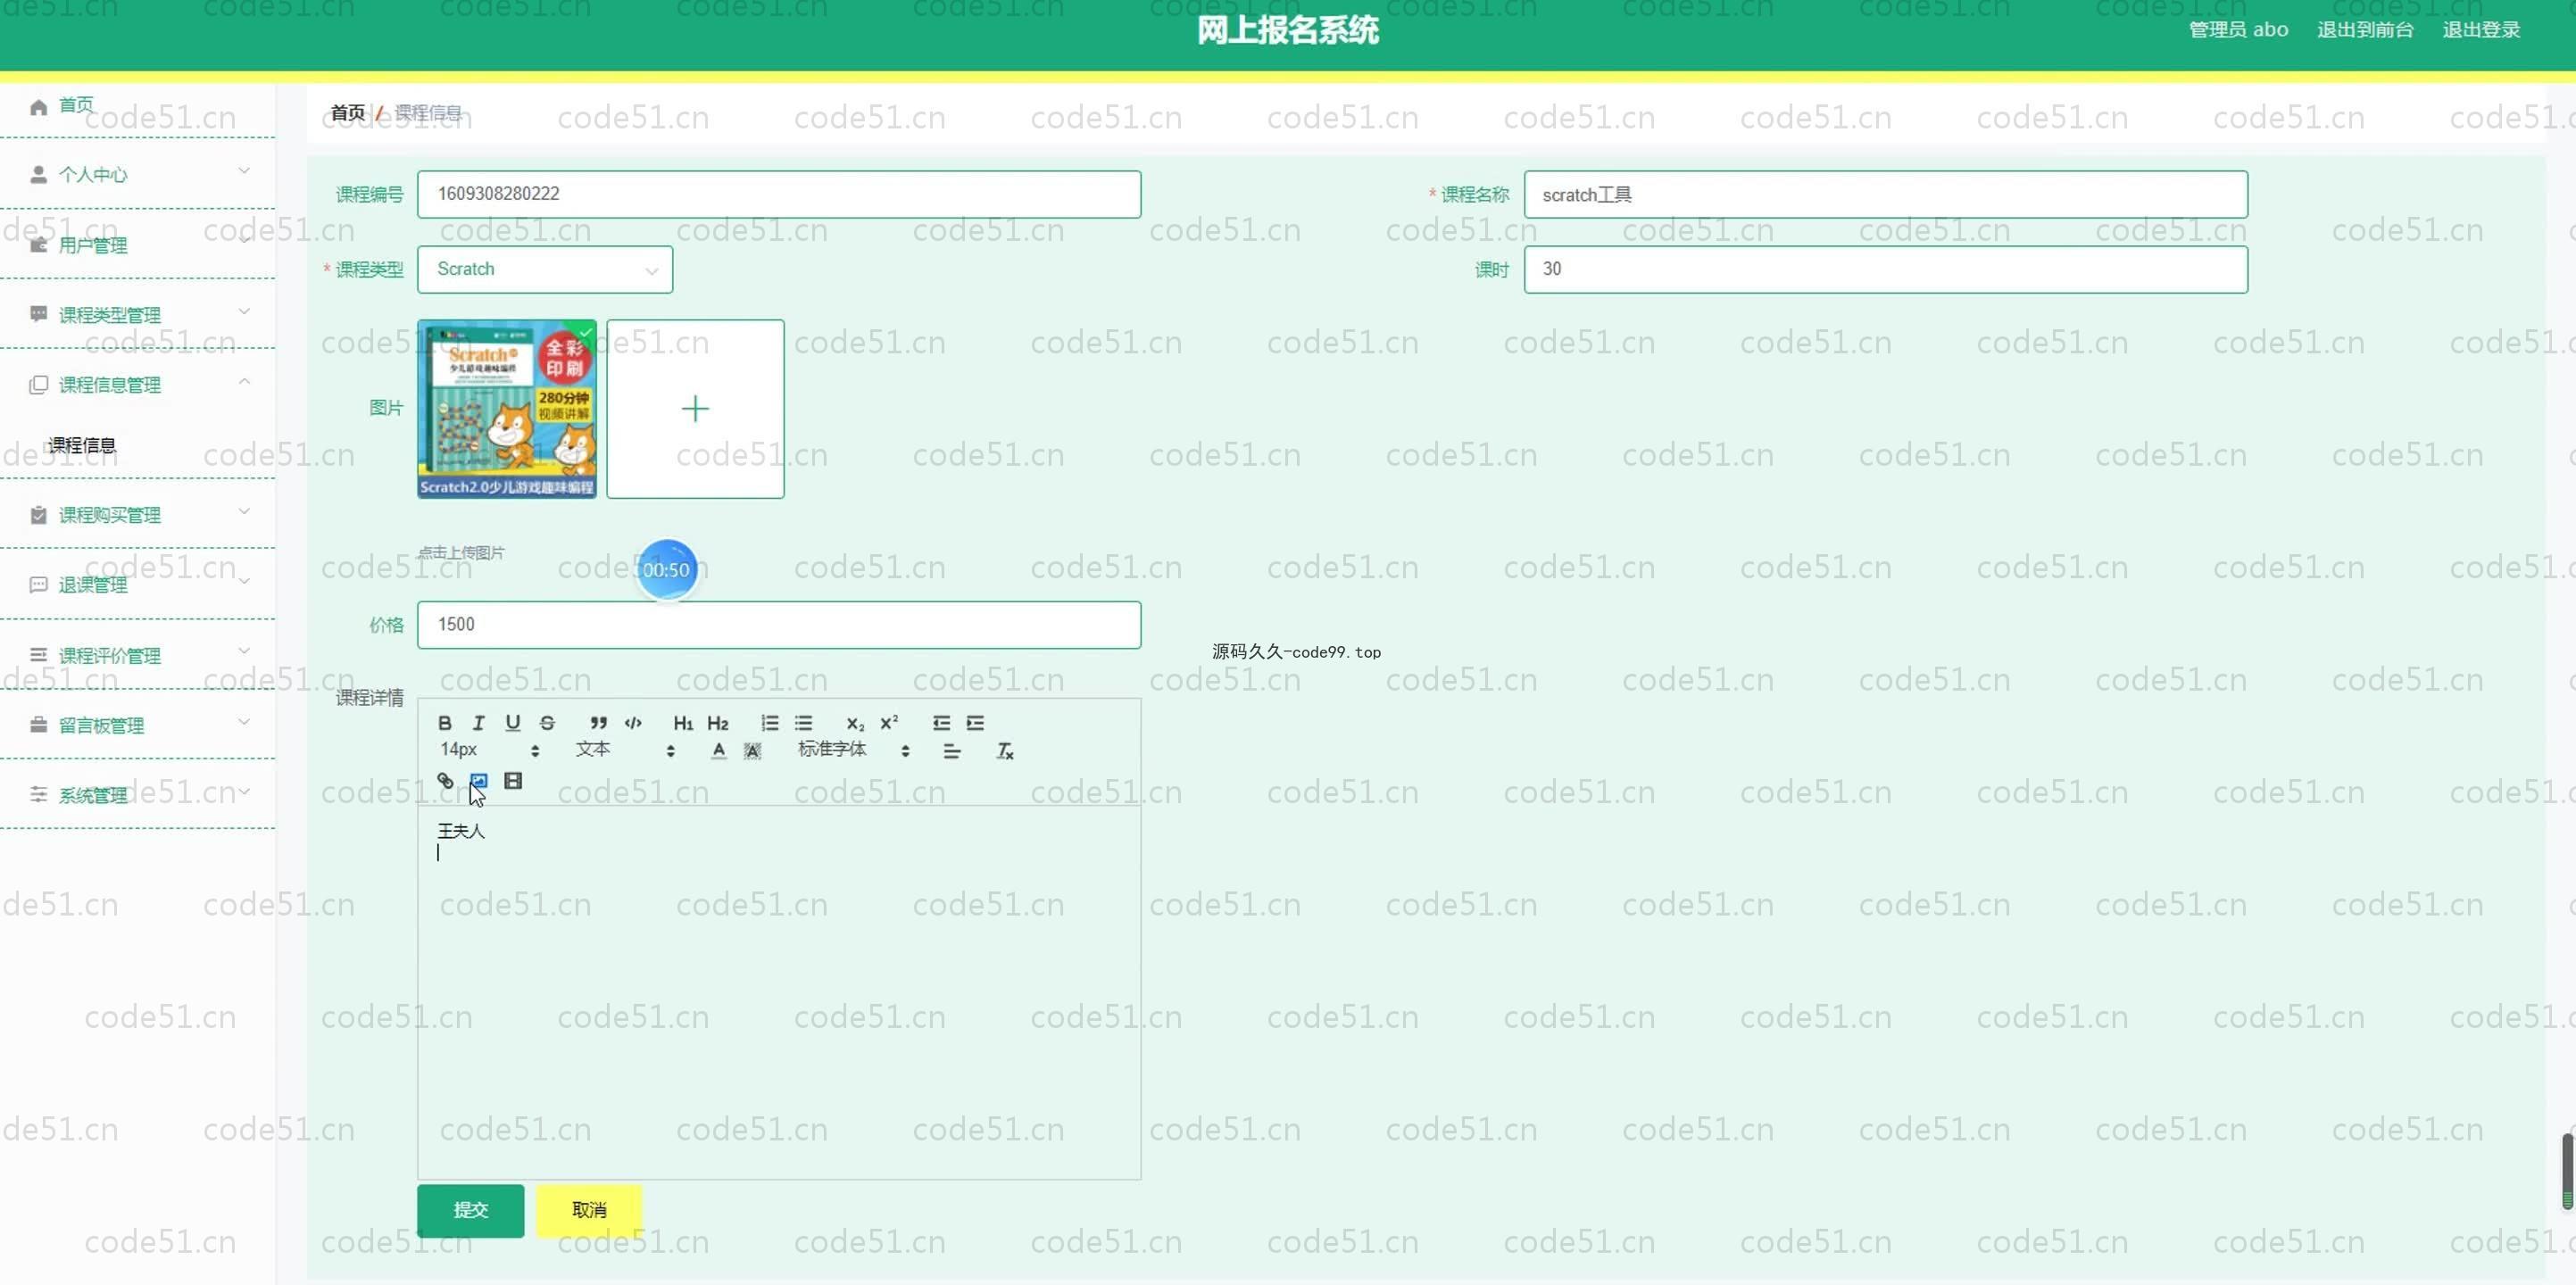
Task: Expand the 课程评价管理 sidebar menu
Action: 138,656
